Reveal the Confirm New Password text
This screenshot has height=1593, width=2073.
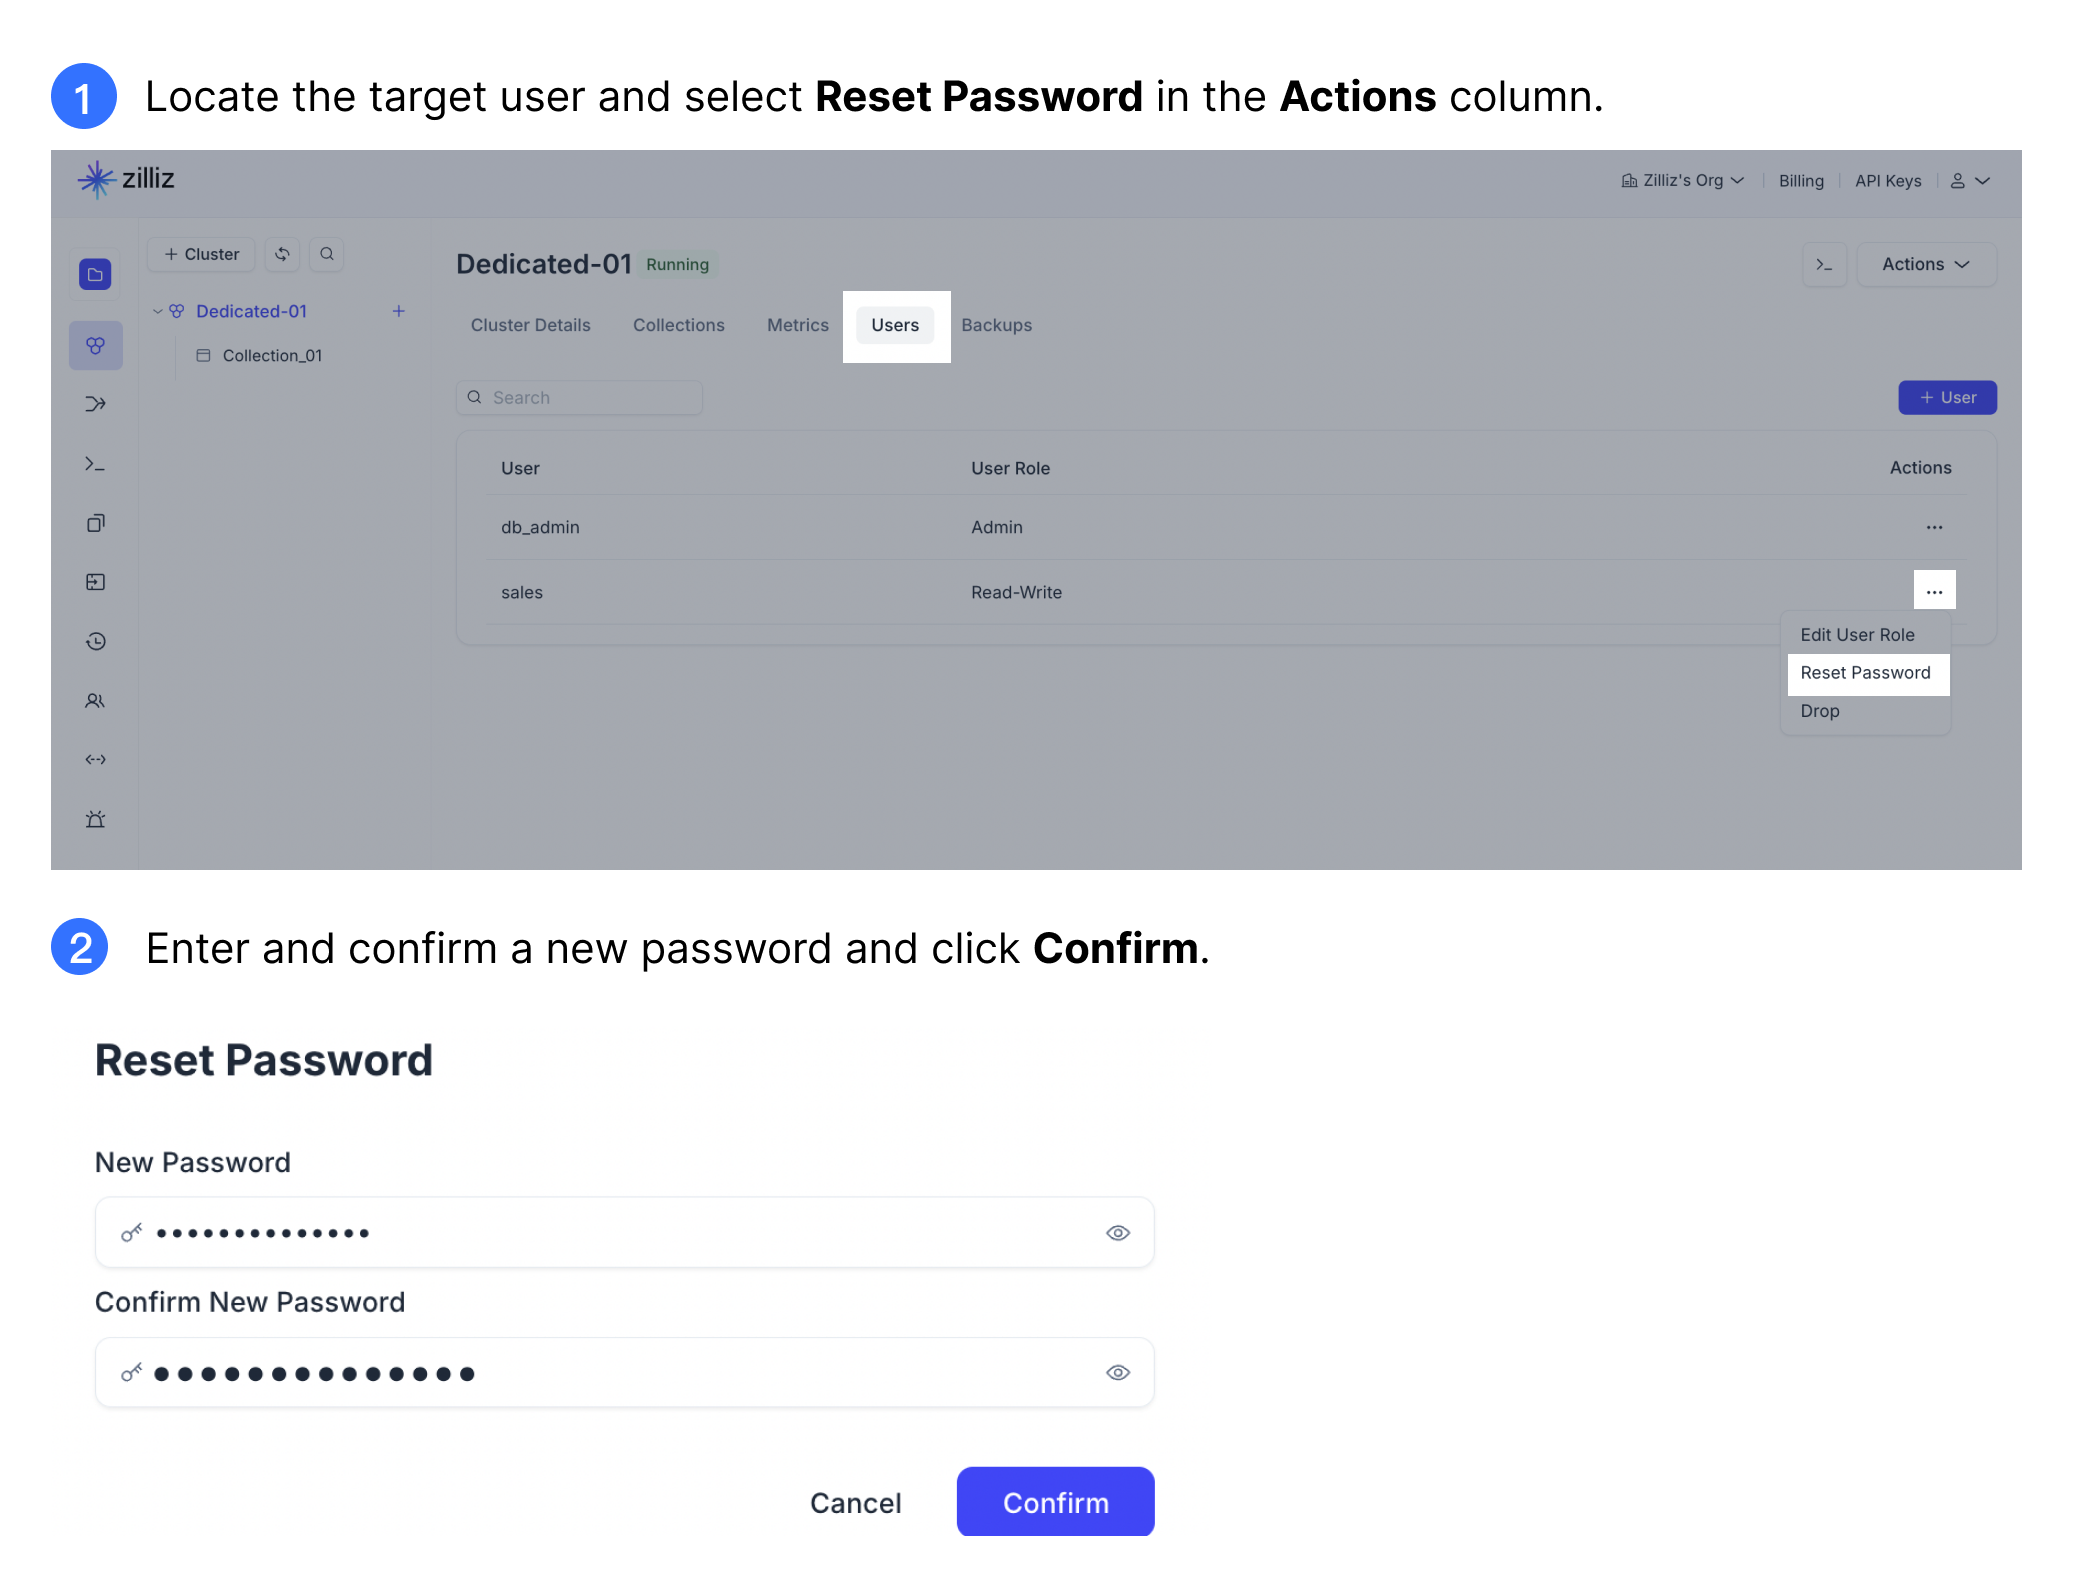point(1117,1372)
